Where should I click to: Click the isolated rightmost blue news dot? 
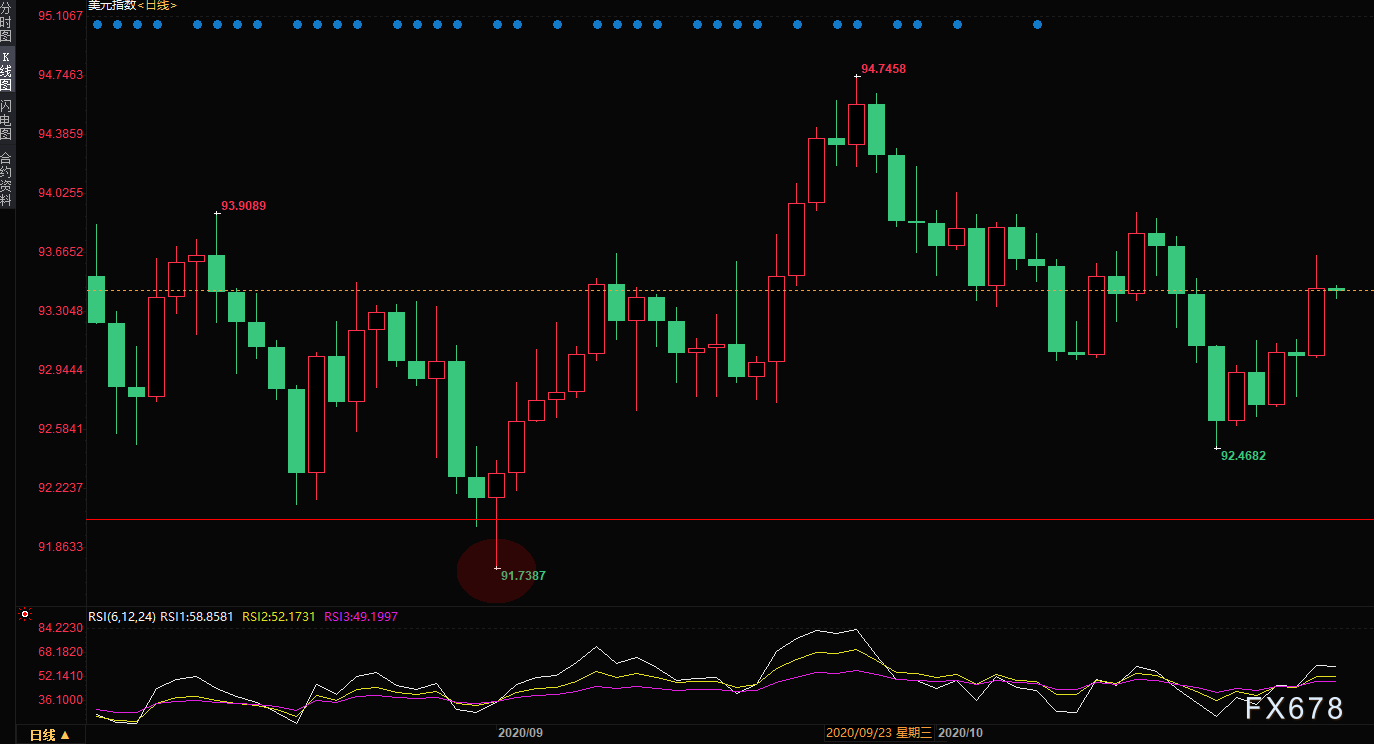[1037, 24]
